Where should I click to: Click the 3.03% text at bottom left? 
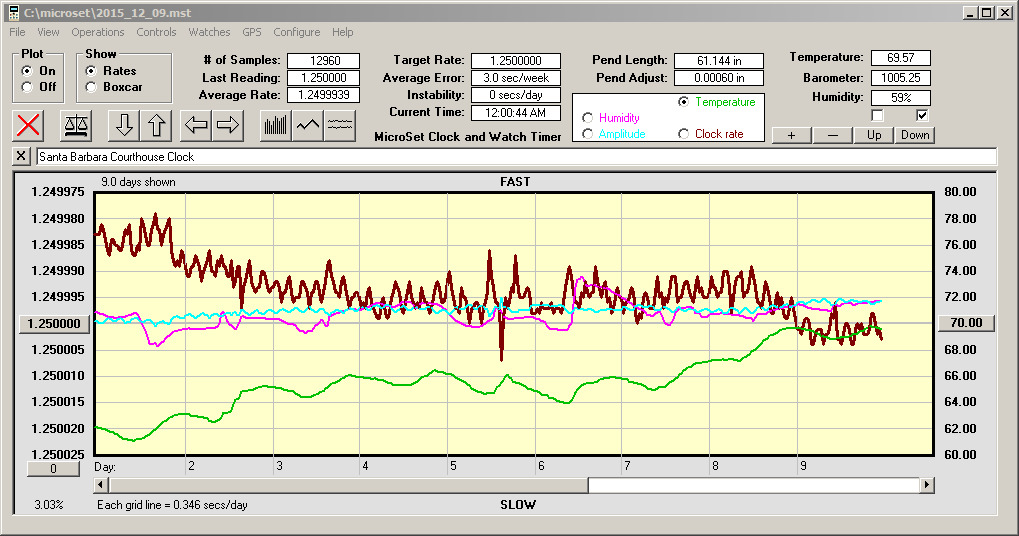tap(49, 505)
